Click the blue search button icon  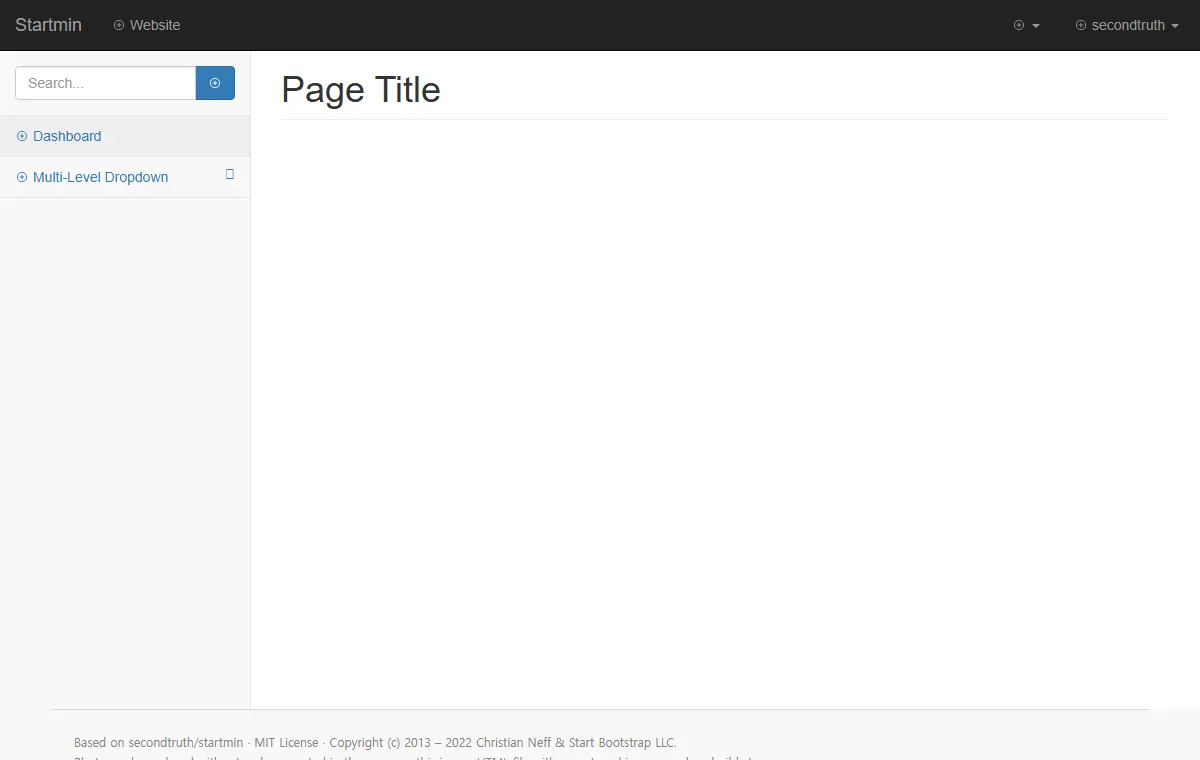tap(215, 83)
